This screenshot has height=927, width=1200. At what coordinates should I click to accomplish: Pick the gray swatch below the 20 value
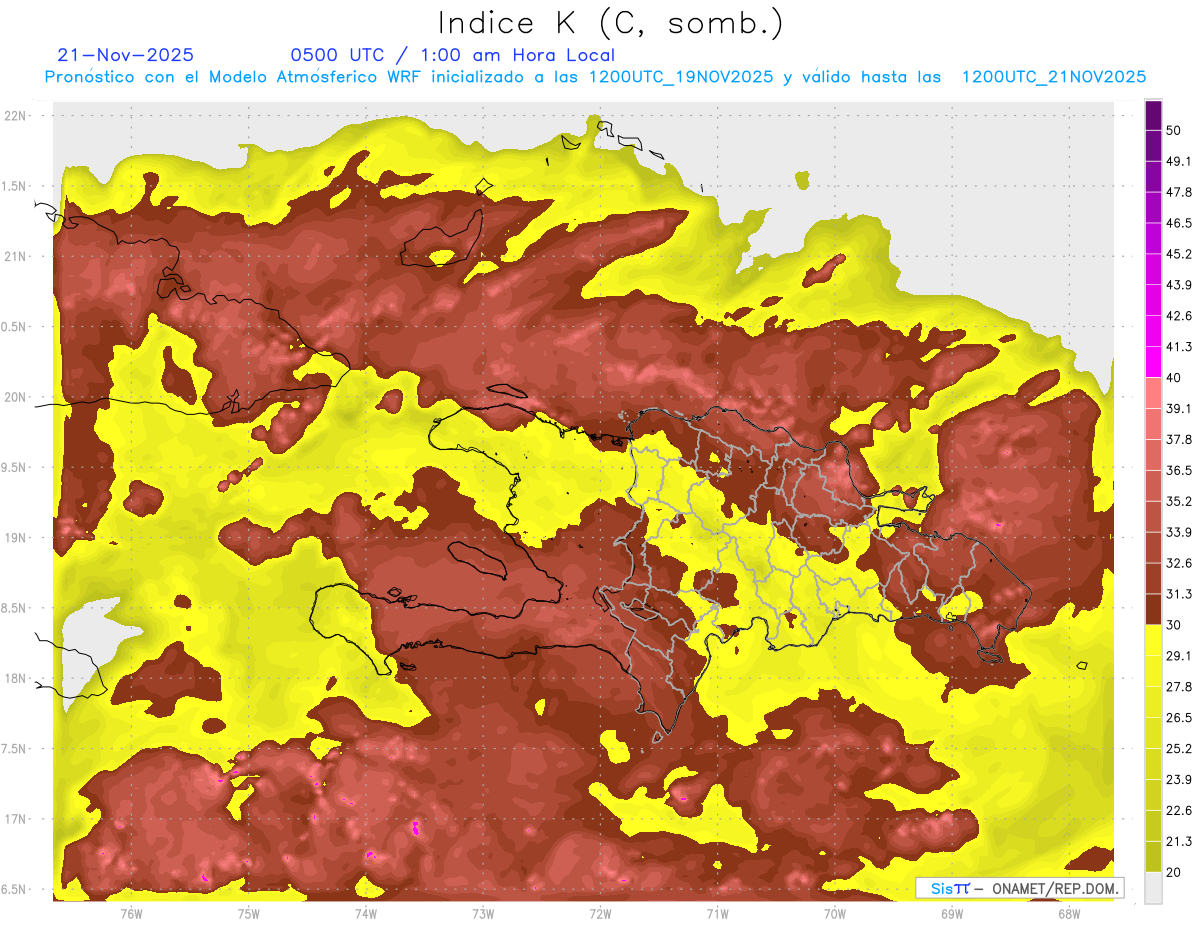[x=1154, y=888]
